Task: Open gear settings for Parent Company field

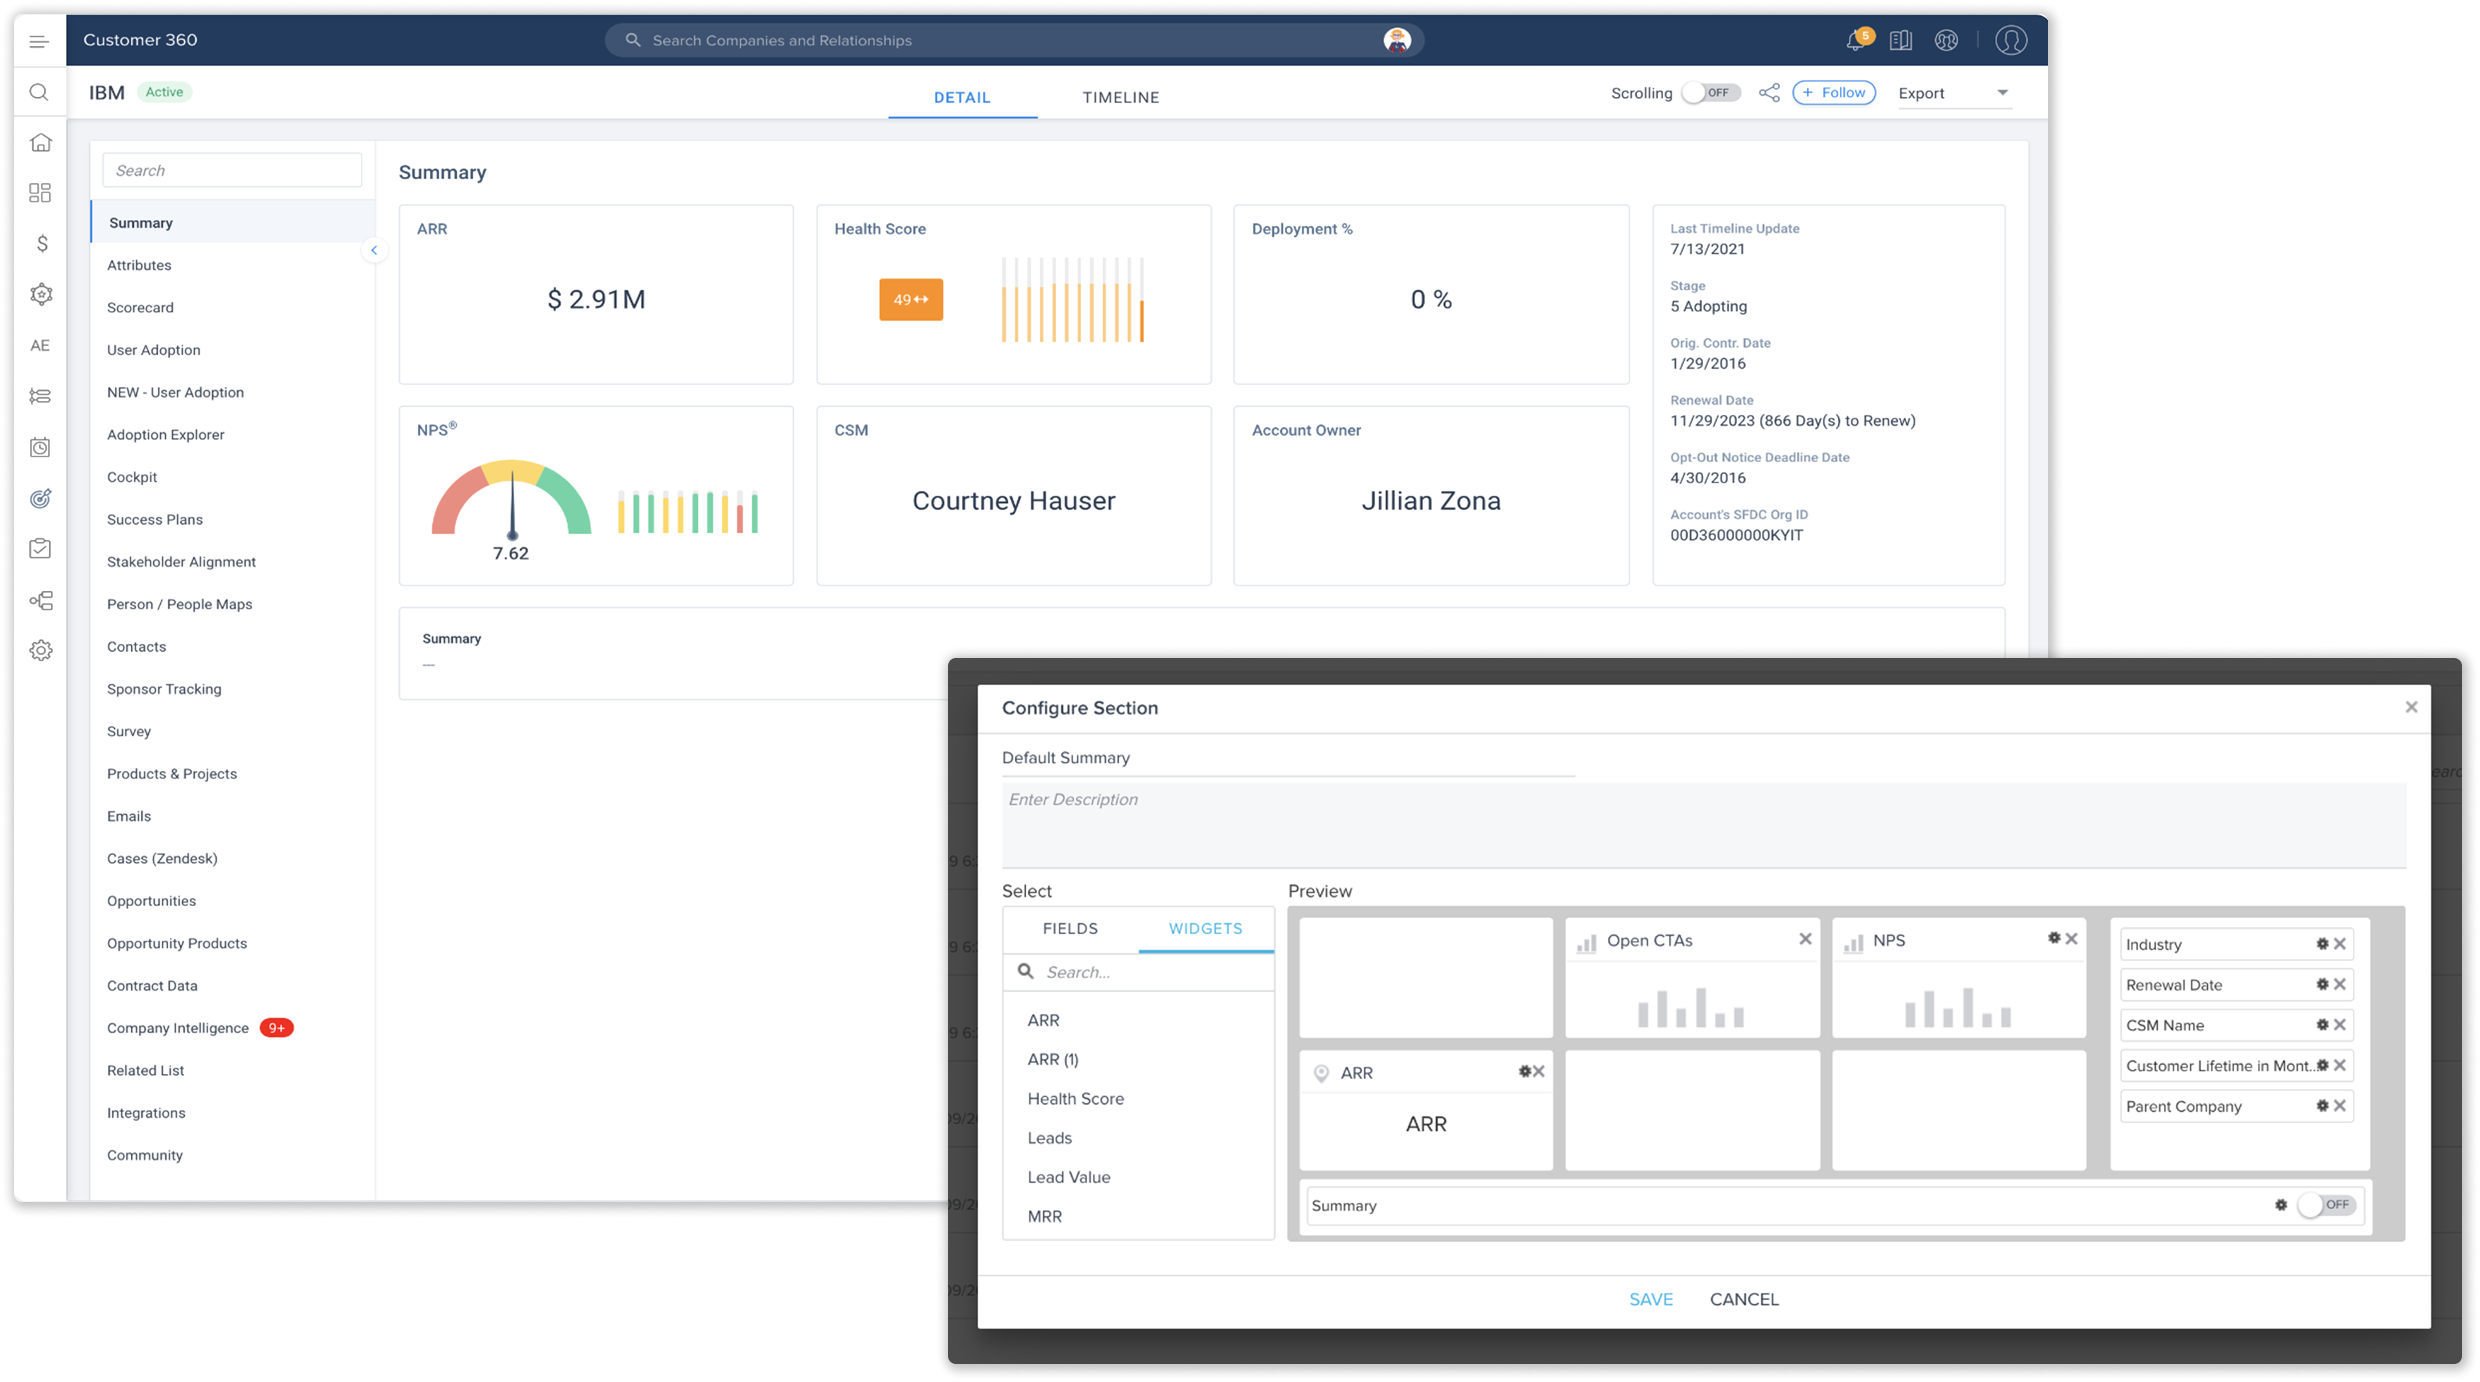Action: (2322, 1105)
